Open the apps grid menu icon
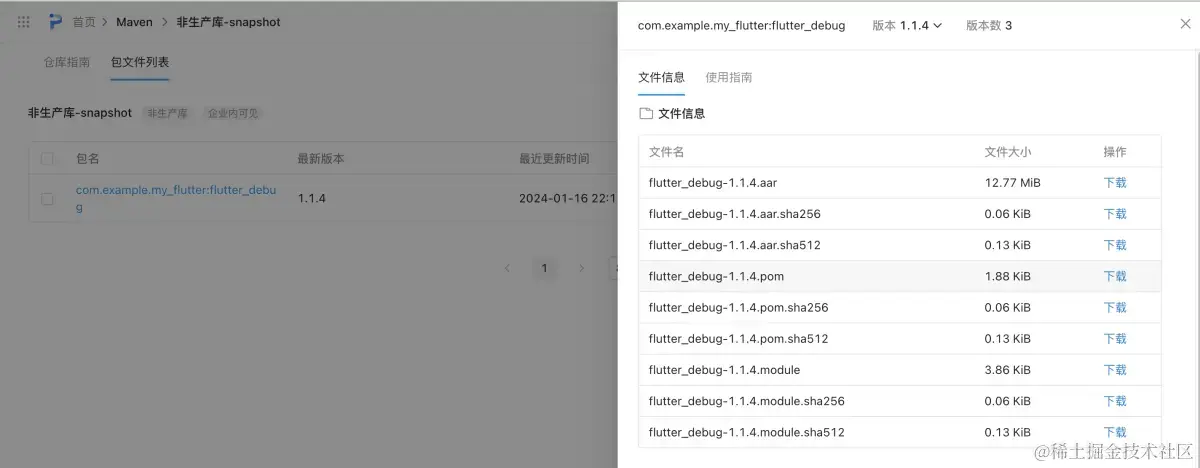 tap(24, 22)
